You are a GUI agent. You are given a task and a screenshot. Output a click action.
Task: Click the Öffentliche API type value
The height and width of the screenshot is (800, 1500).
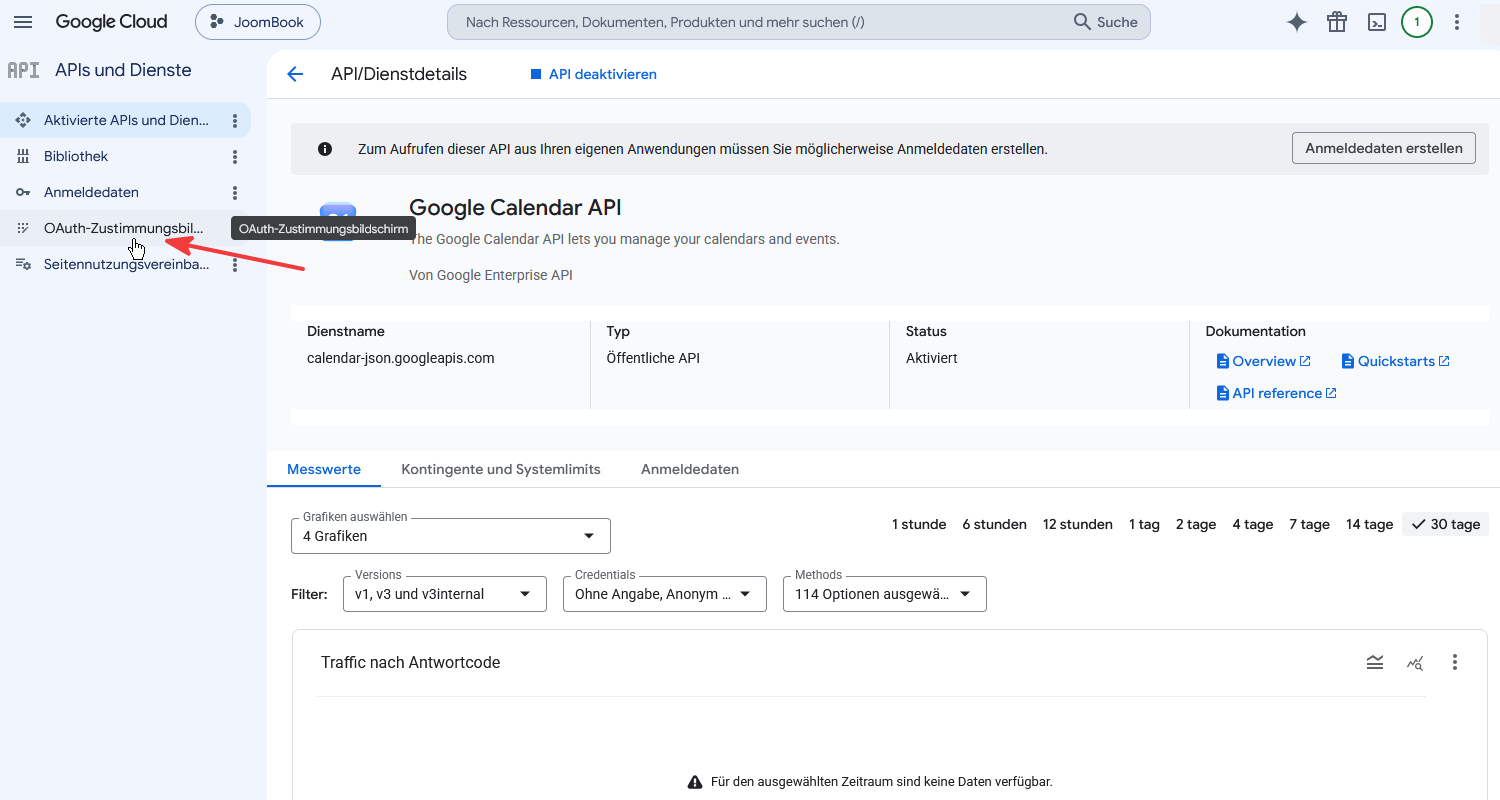click(653, 358)
